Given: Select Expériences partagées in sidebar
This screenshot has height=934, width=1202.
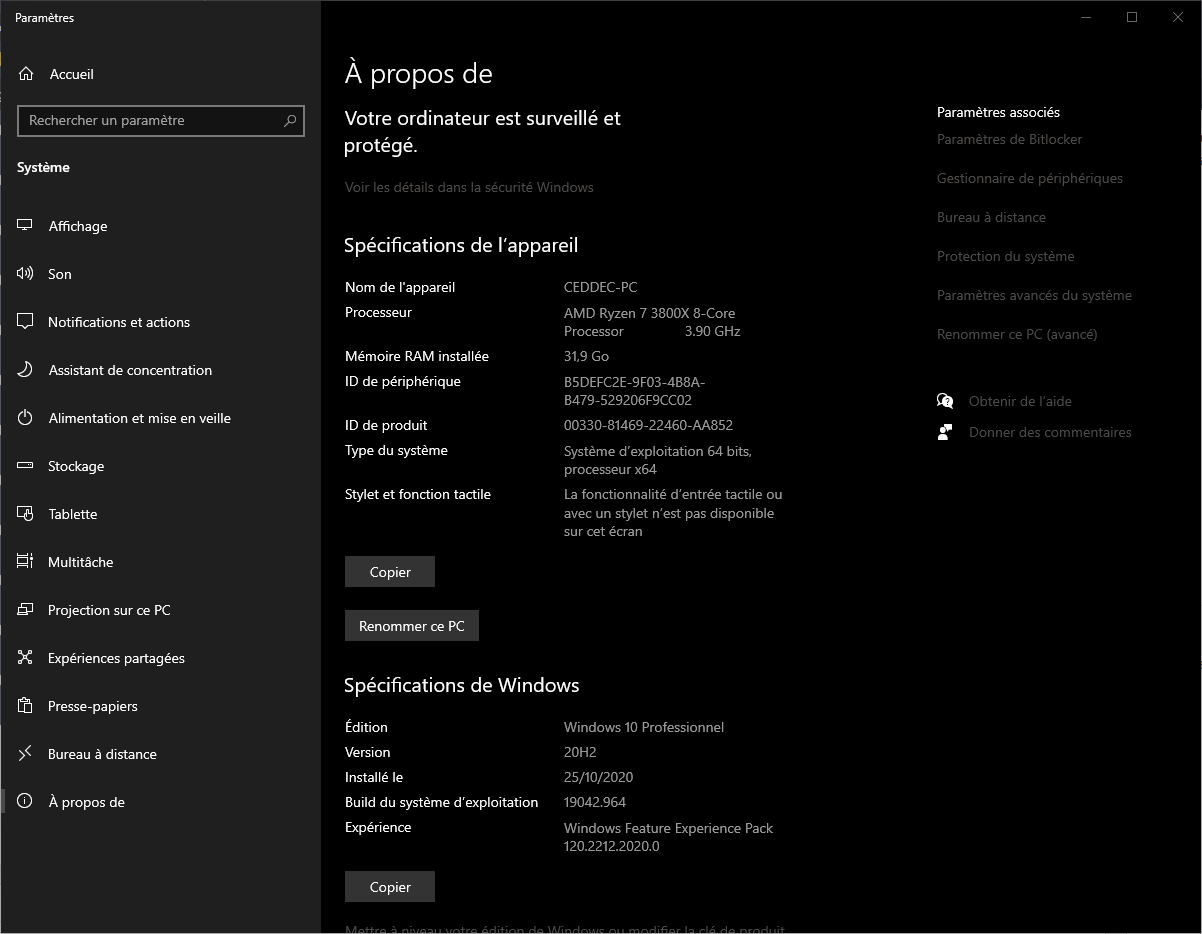Looking at the screenshot, I should pos(116,658).
